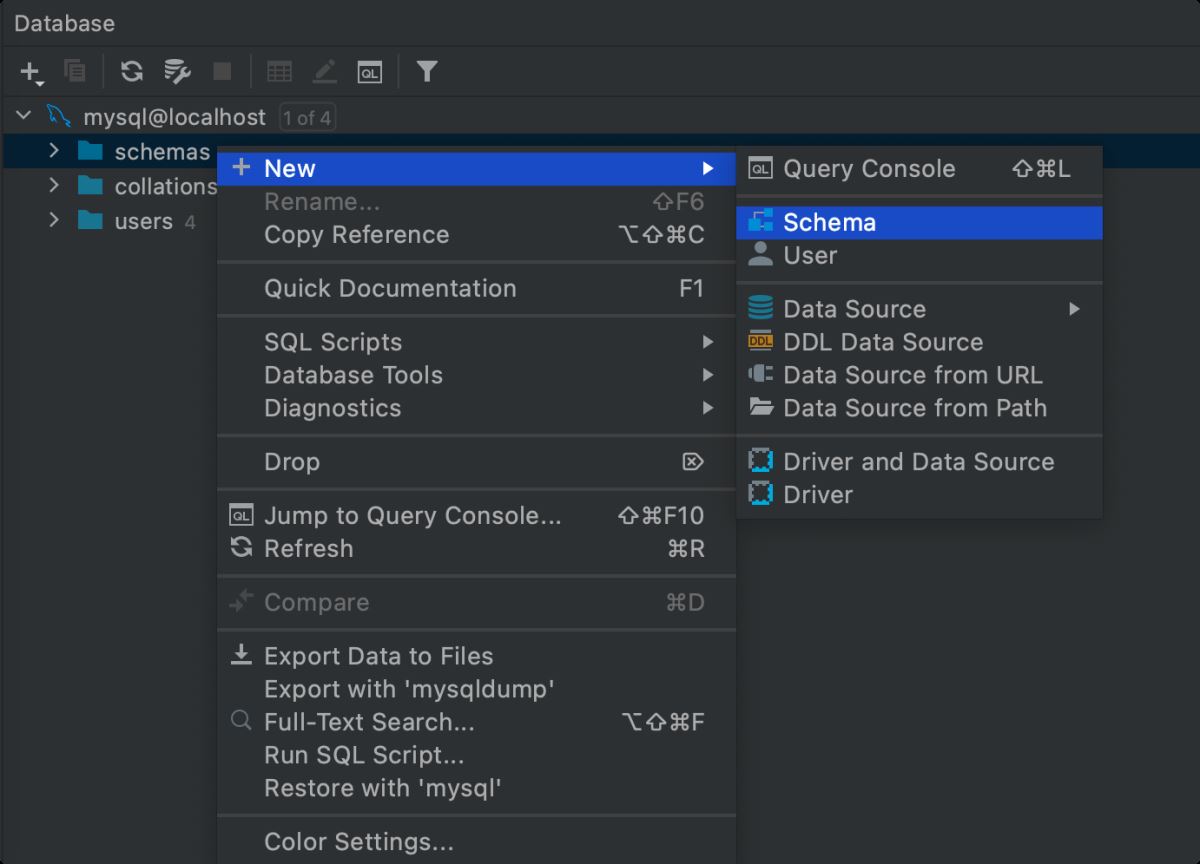Open the SQL Scripts submenu
This screenshot has height=864, width=1200.
click(333, 342)
